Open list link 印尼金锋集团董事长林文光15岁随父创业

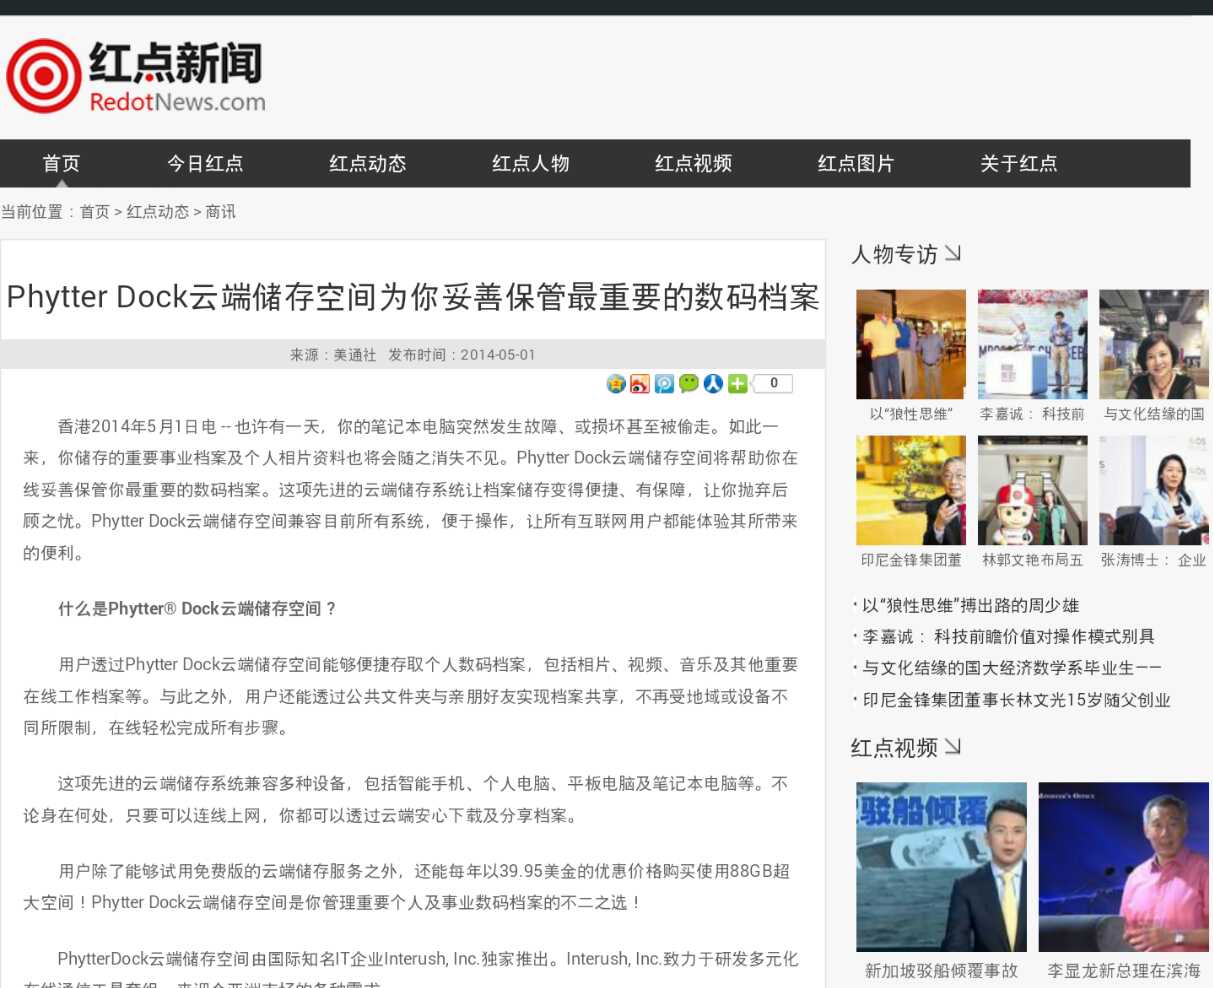click(x=1016, y=700)
